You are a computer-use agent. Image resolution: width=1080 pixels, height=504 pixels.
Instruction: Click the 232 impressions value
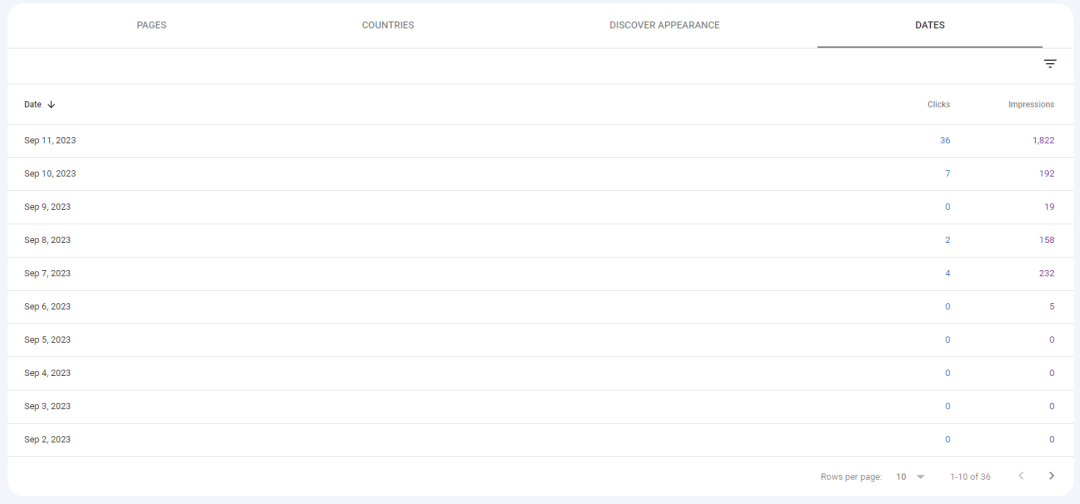1047,273
